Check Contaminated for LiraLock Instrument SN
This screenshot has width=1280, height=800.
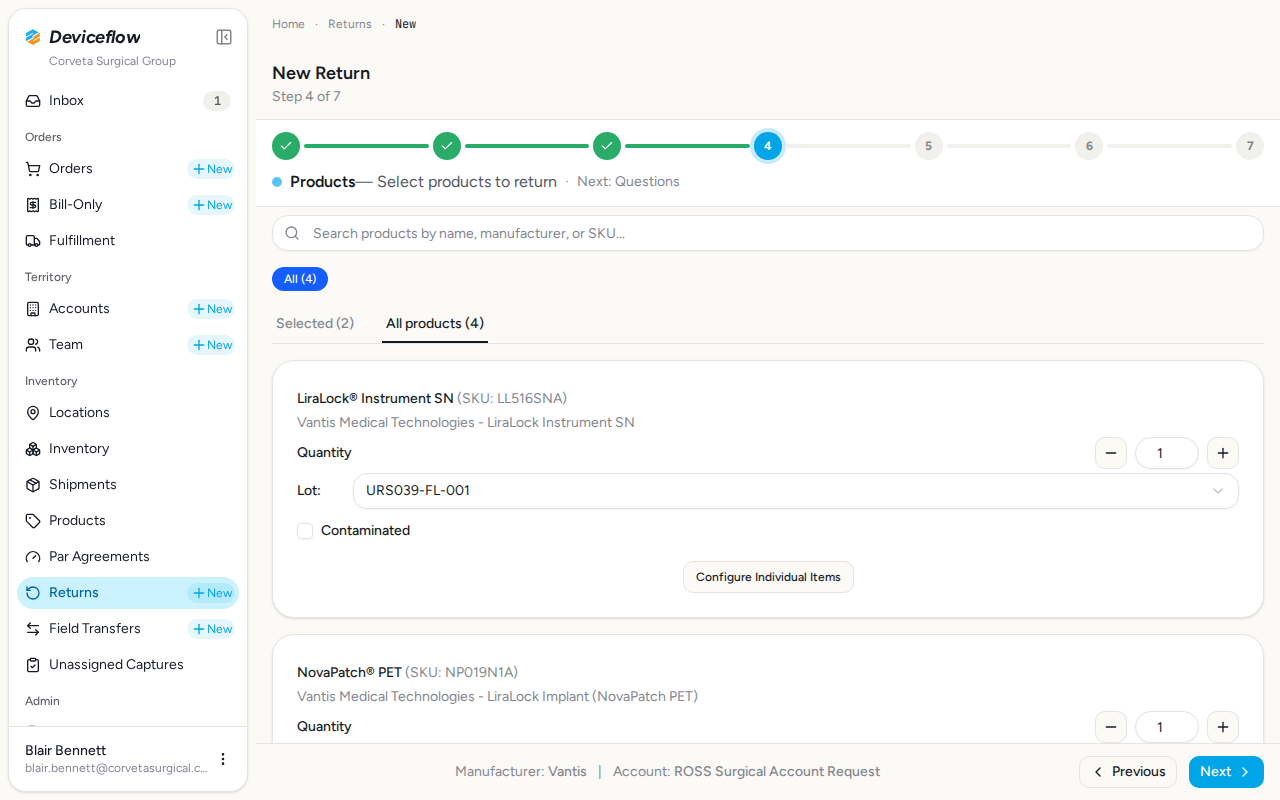point(305,531)
